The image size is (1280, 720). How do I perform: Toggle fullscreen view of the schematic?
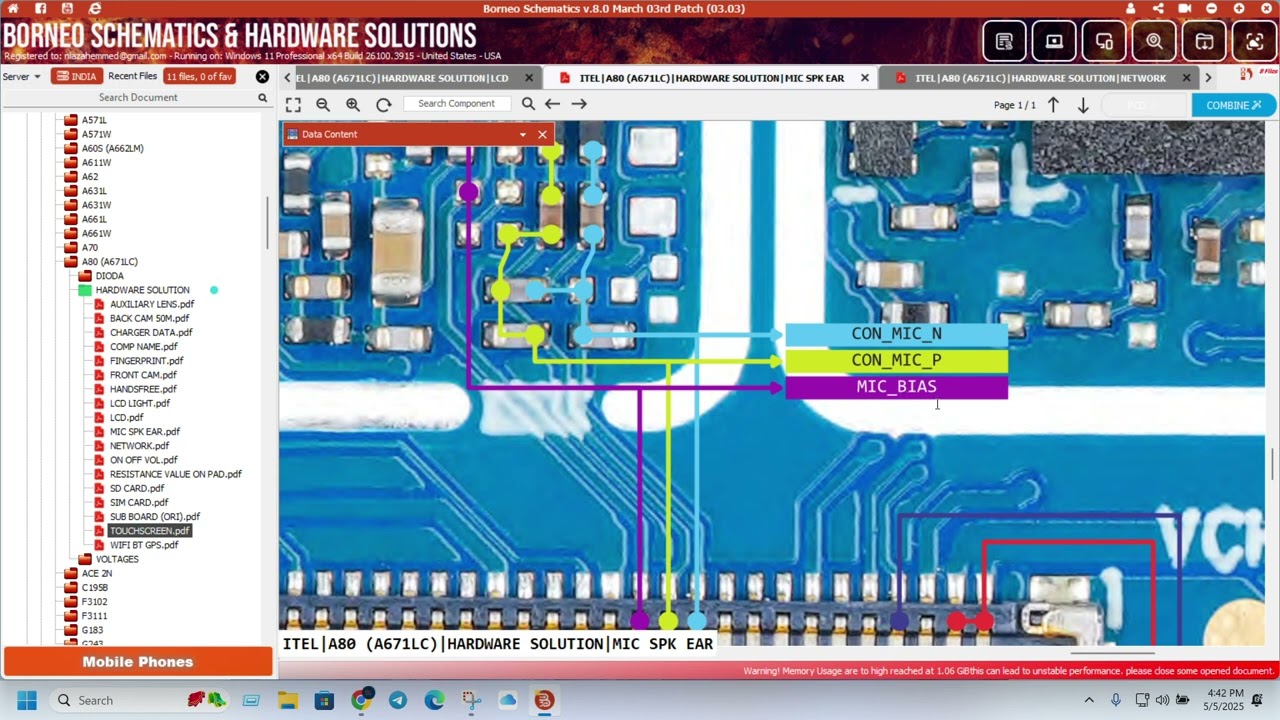click(x=293, y=104)
